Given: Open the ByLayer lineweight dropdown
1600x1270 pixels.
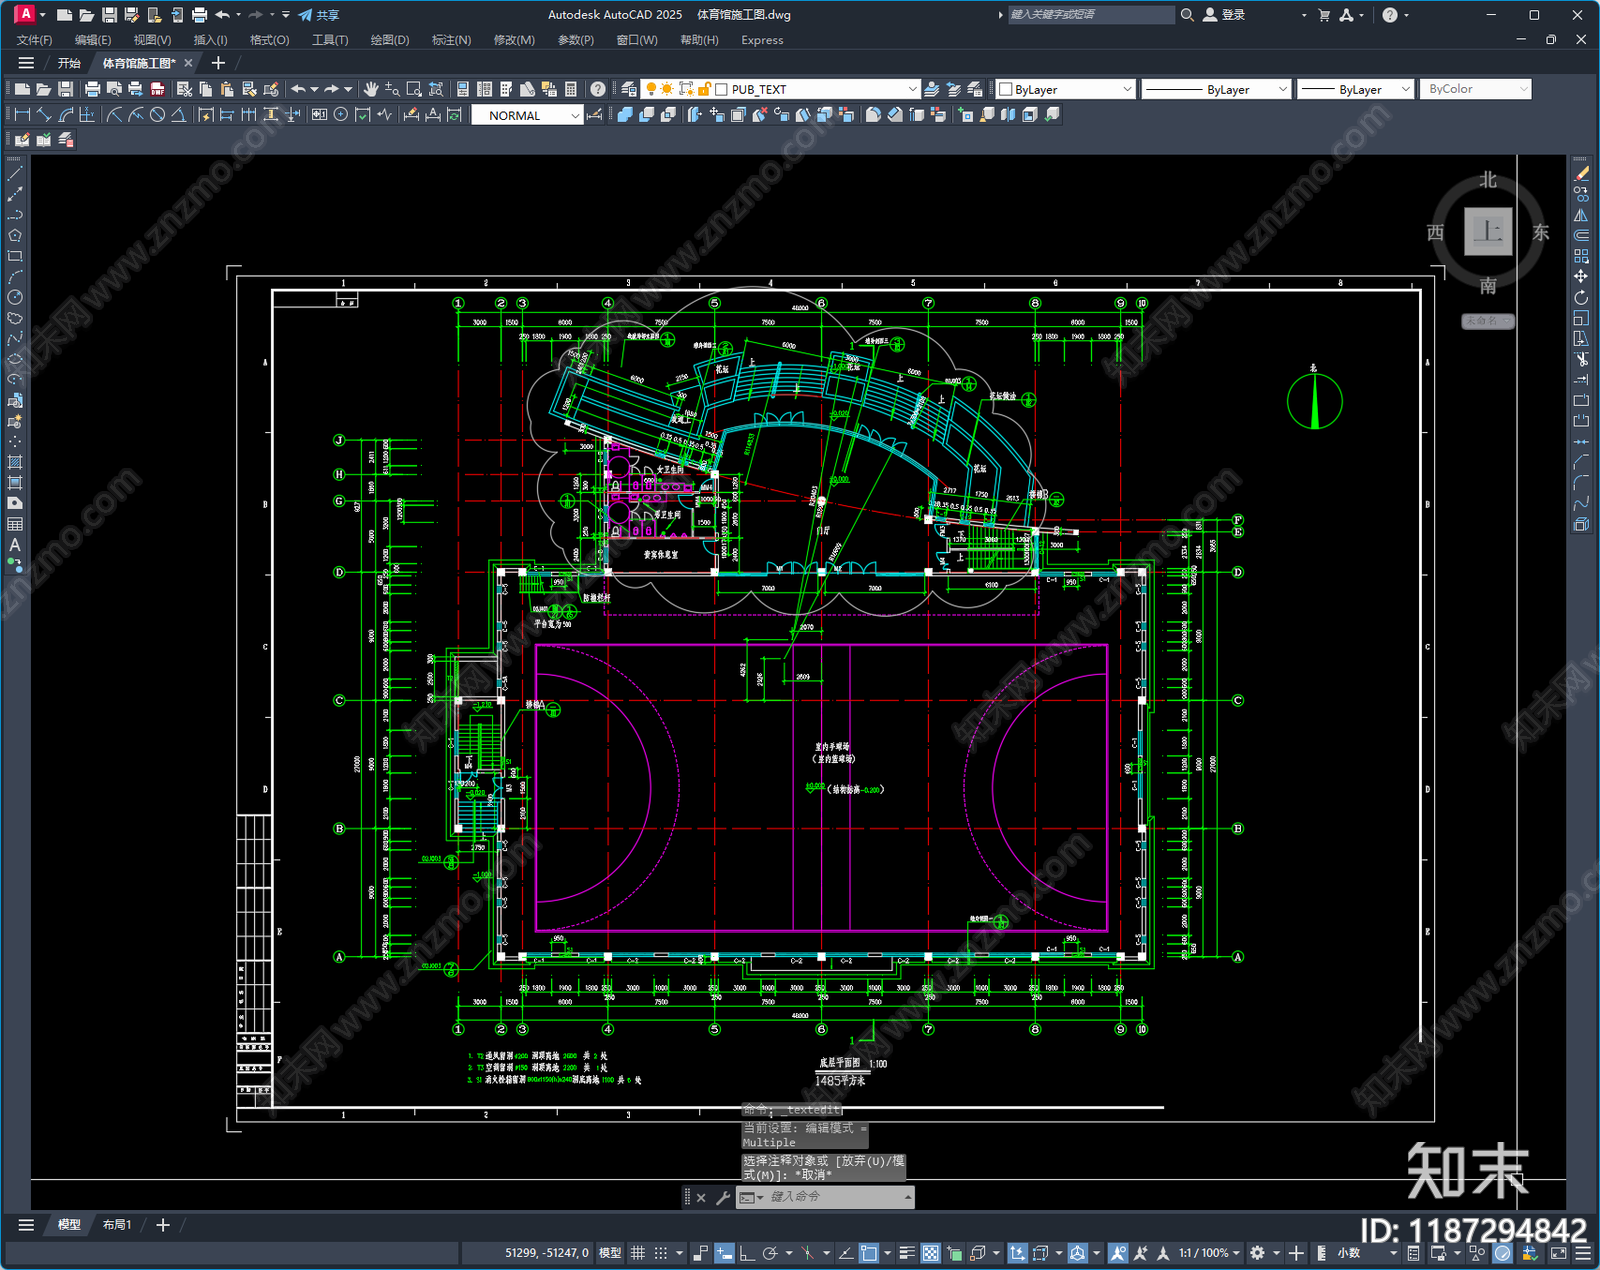Looking at the screenshot, I should [1405, 89].
